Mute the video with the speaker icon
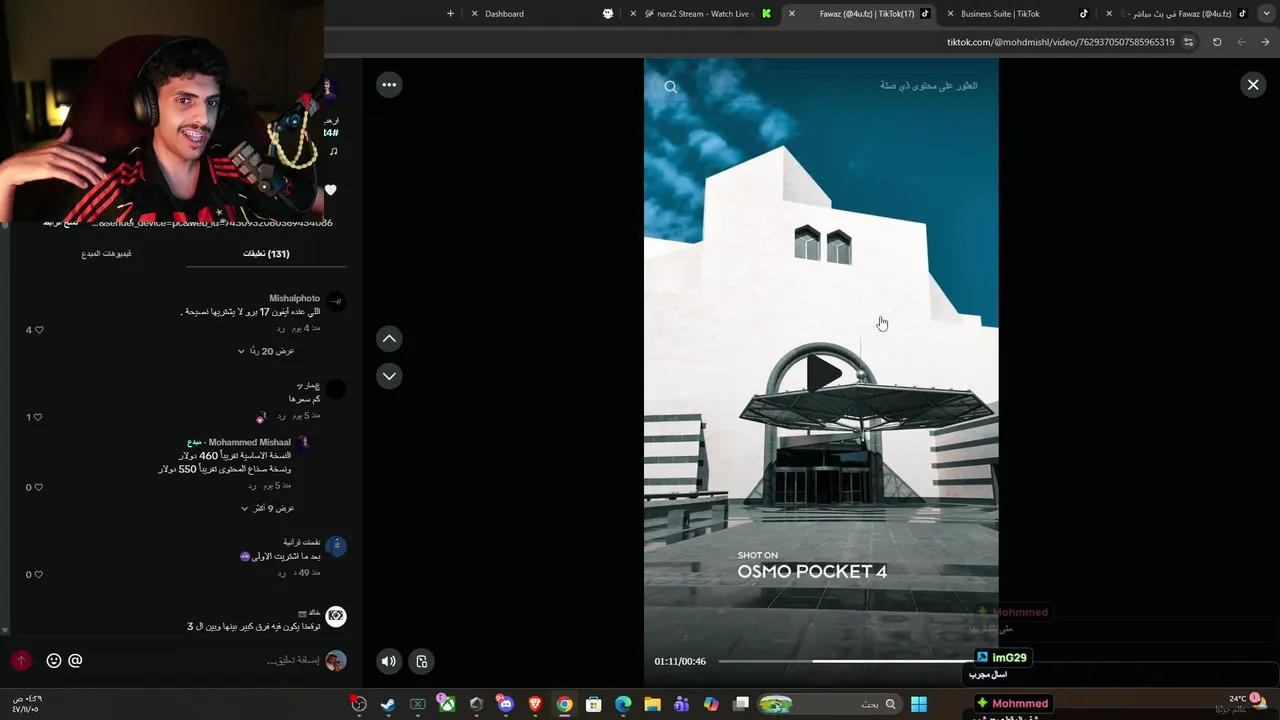Image resolution: width=1280 pixels, height=720 pixels. tap(389, 661)
